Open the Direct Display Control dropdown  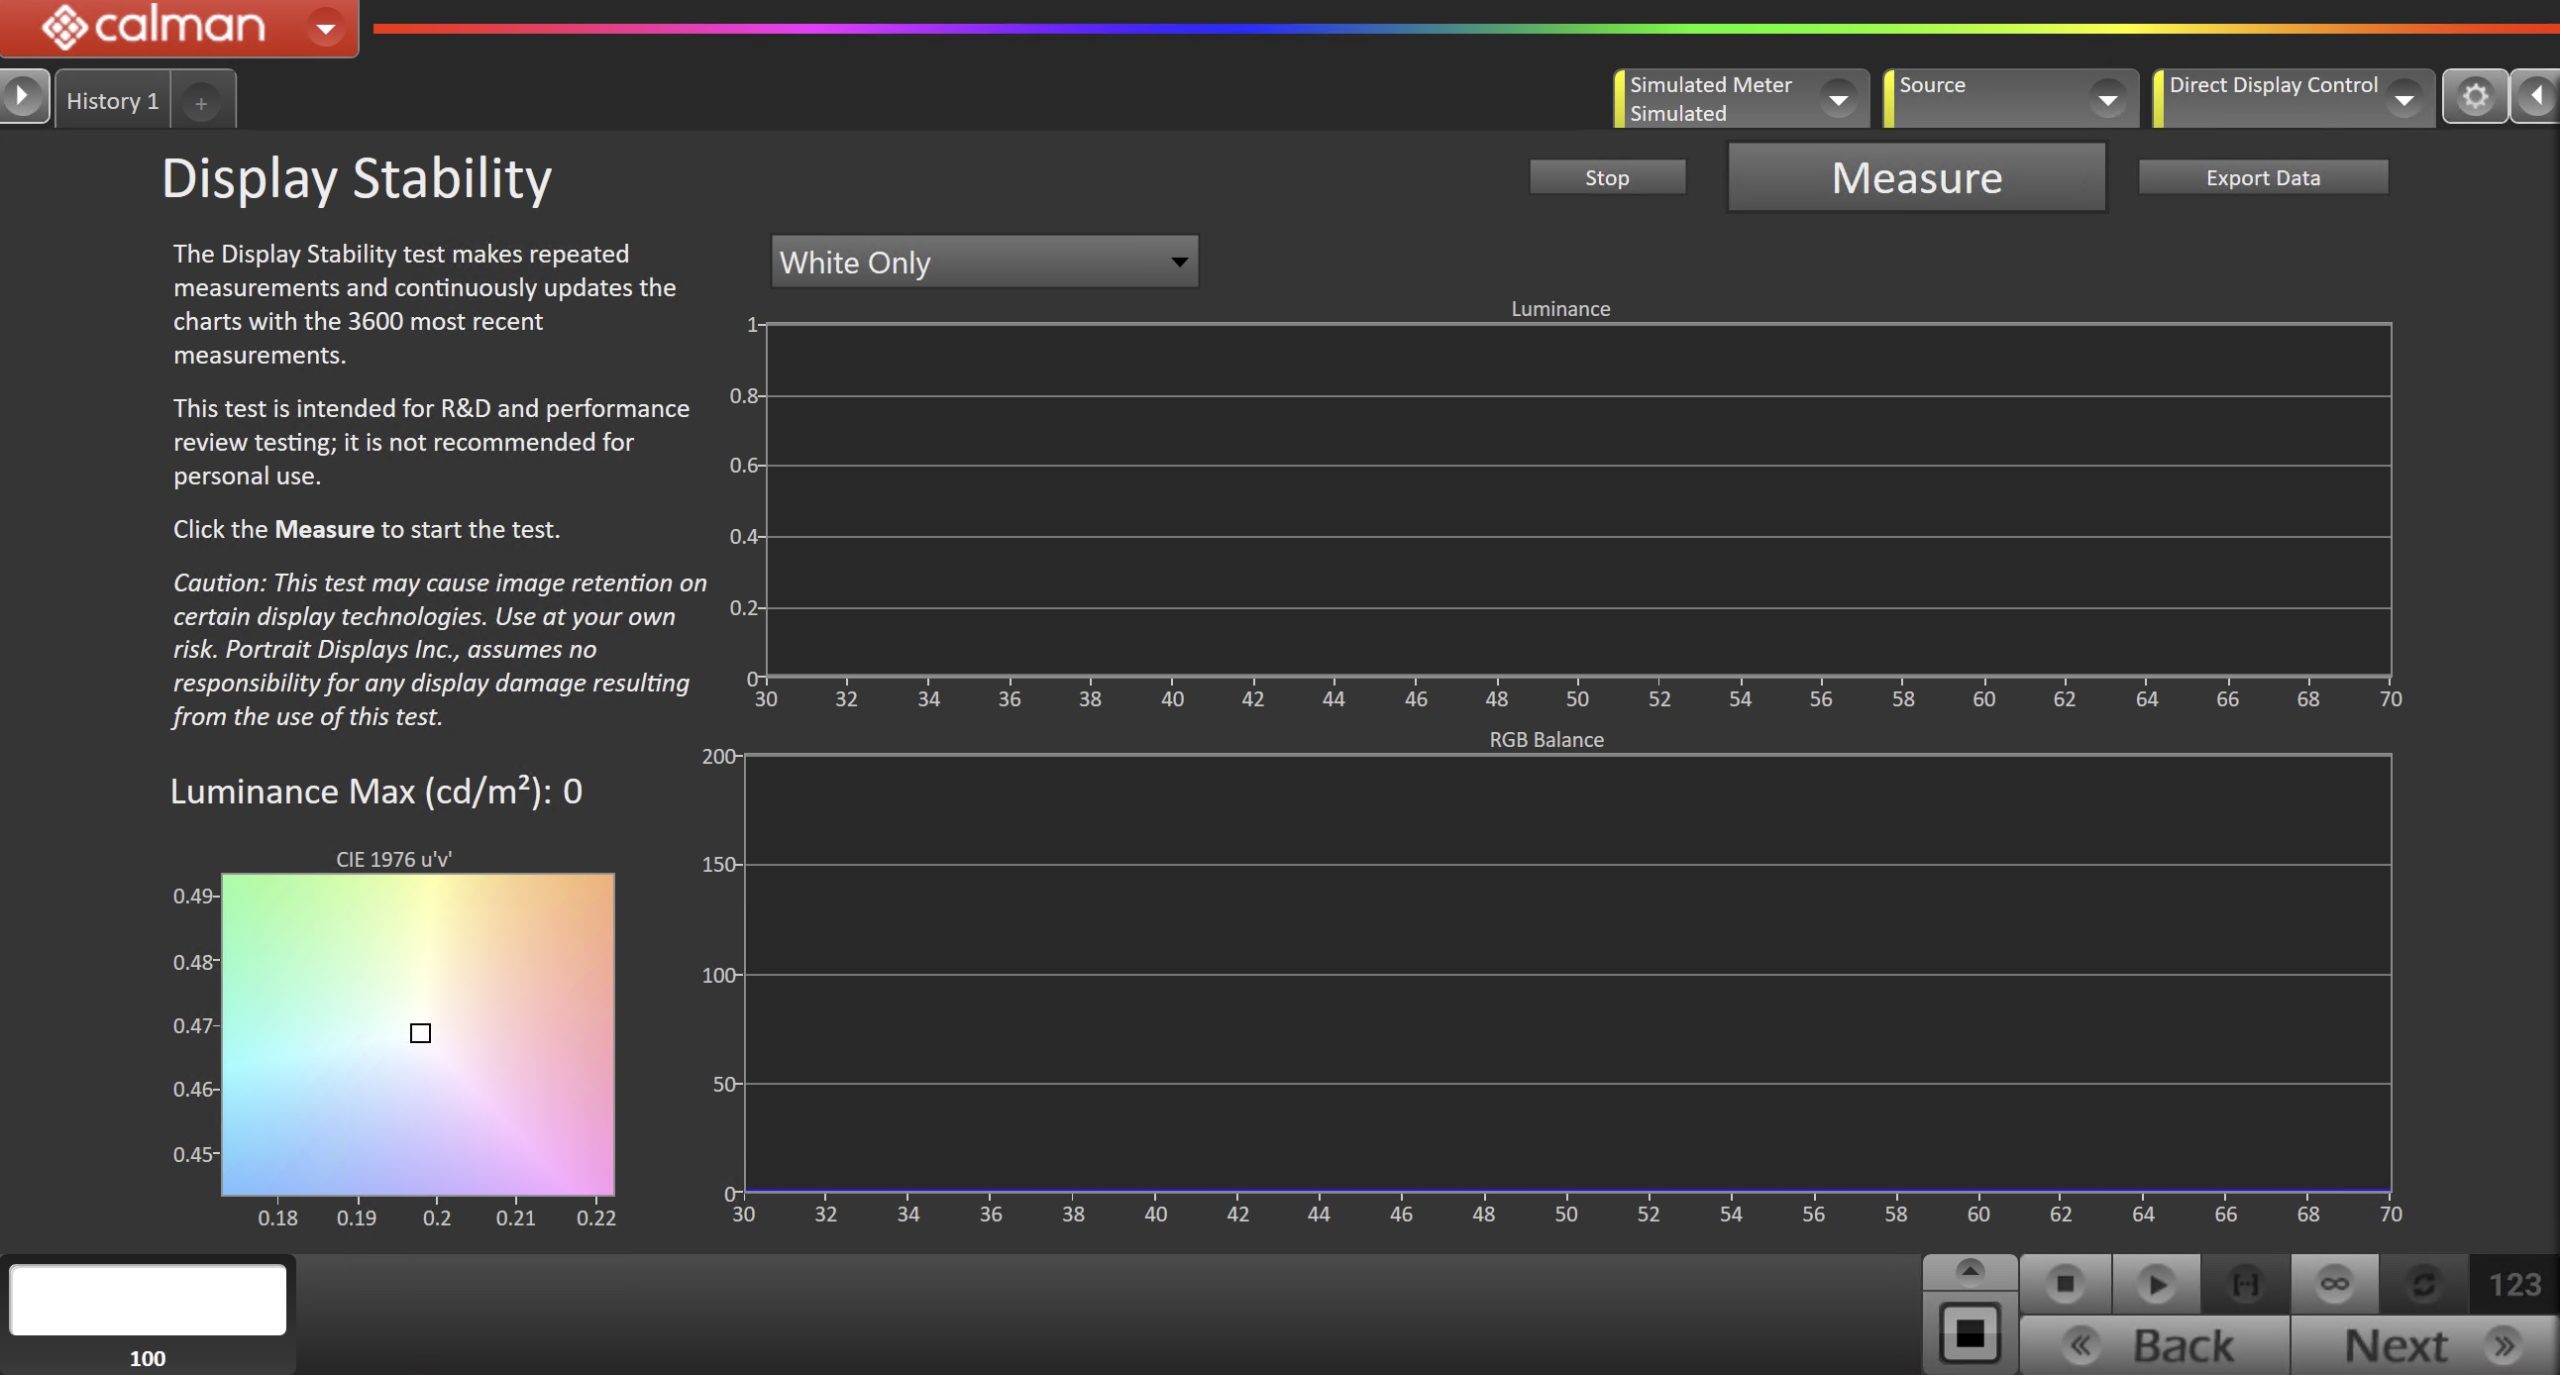(x=2403, y=99)
